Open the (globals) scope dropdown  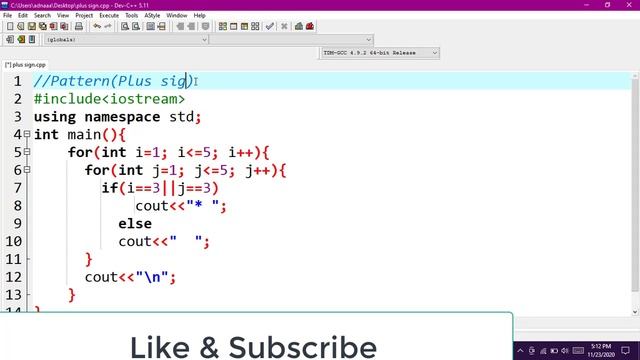tap(126, 40)
